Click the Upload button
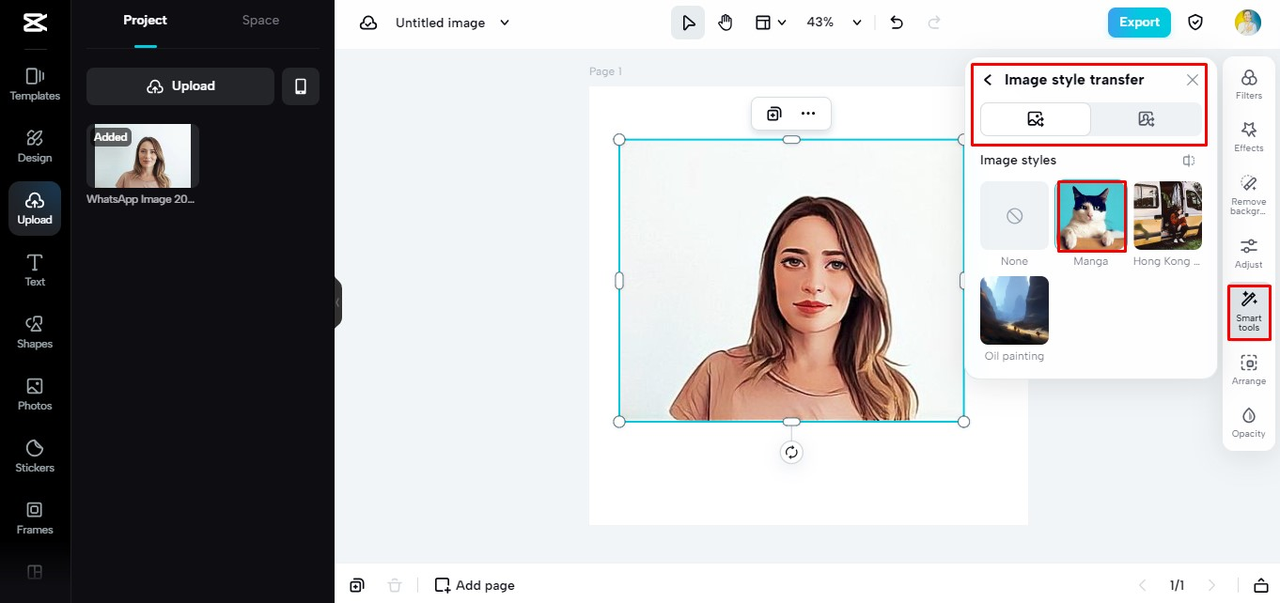 pyautogui.click(x=180, y=86)
